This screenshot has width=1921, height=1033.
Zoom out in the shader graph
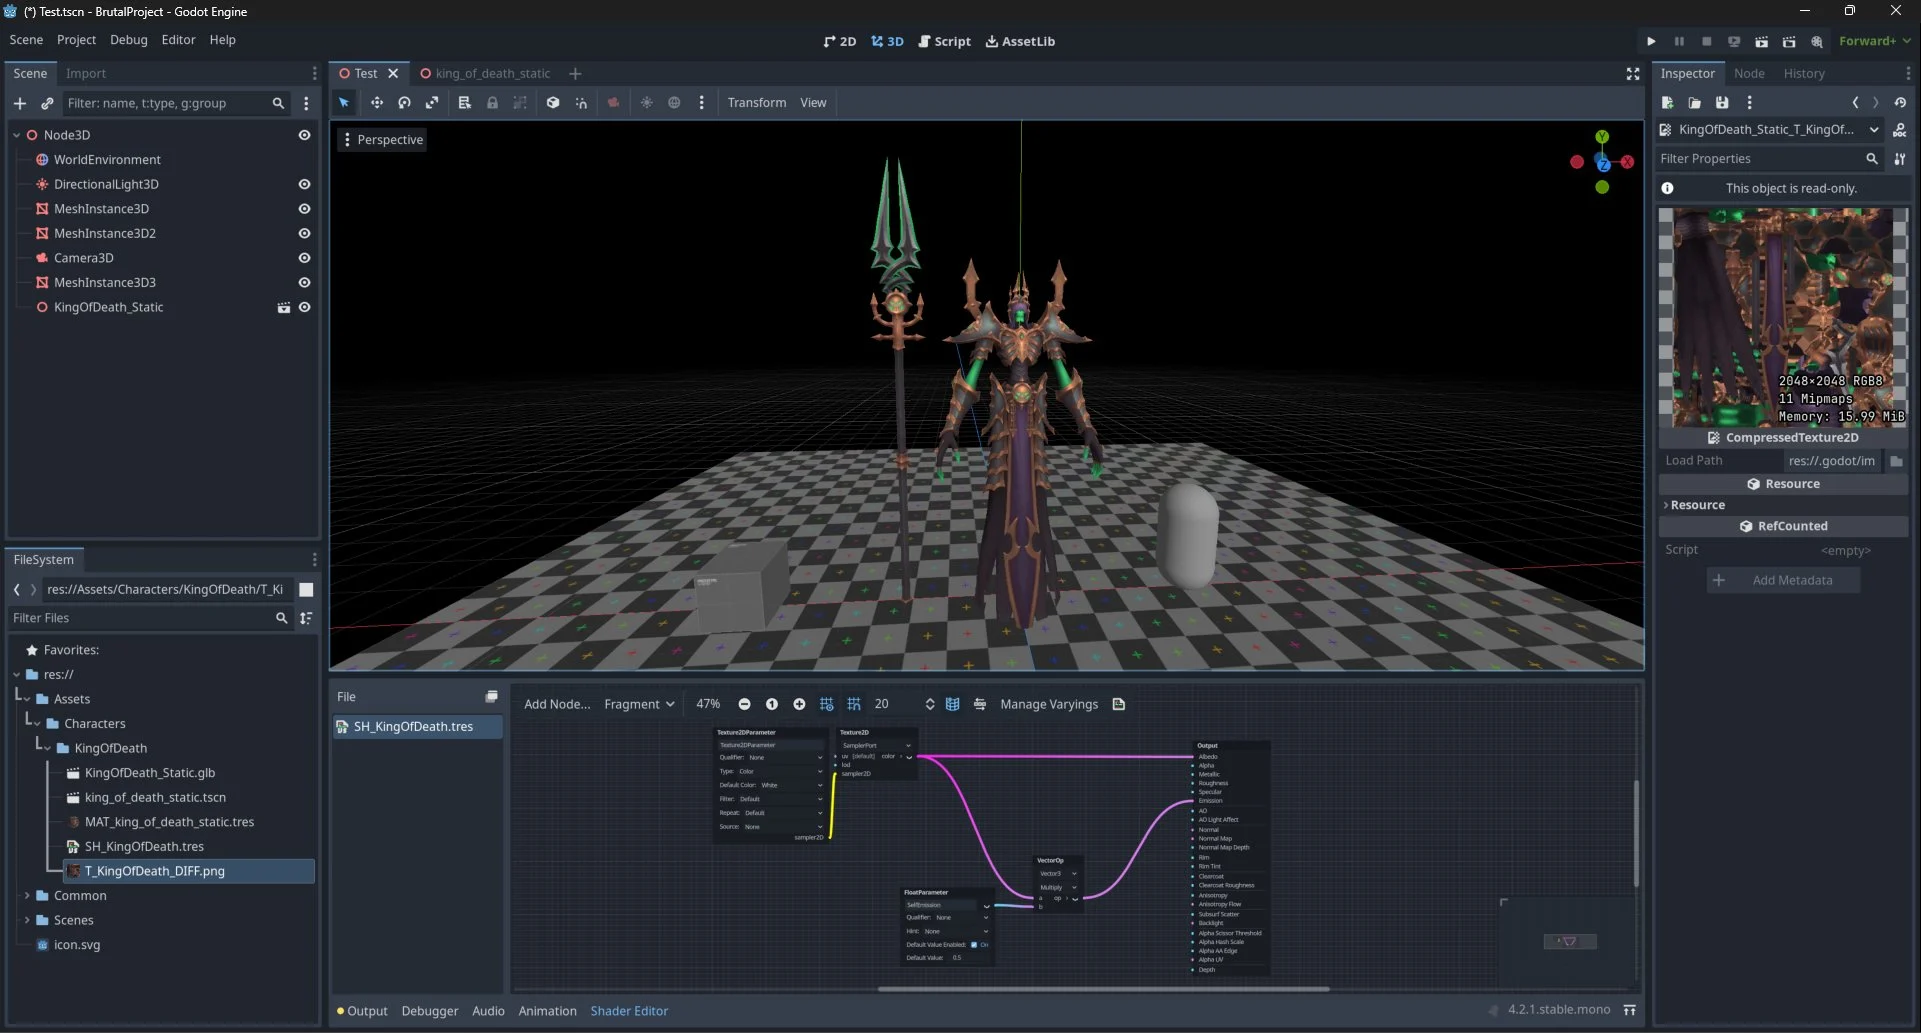744,704
